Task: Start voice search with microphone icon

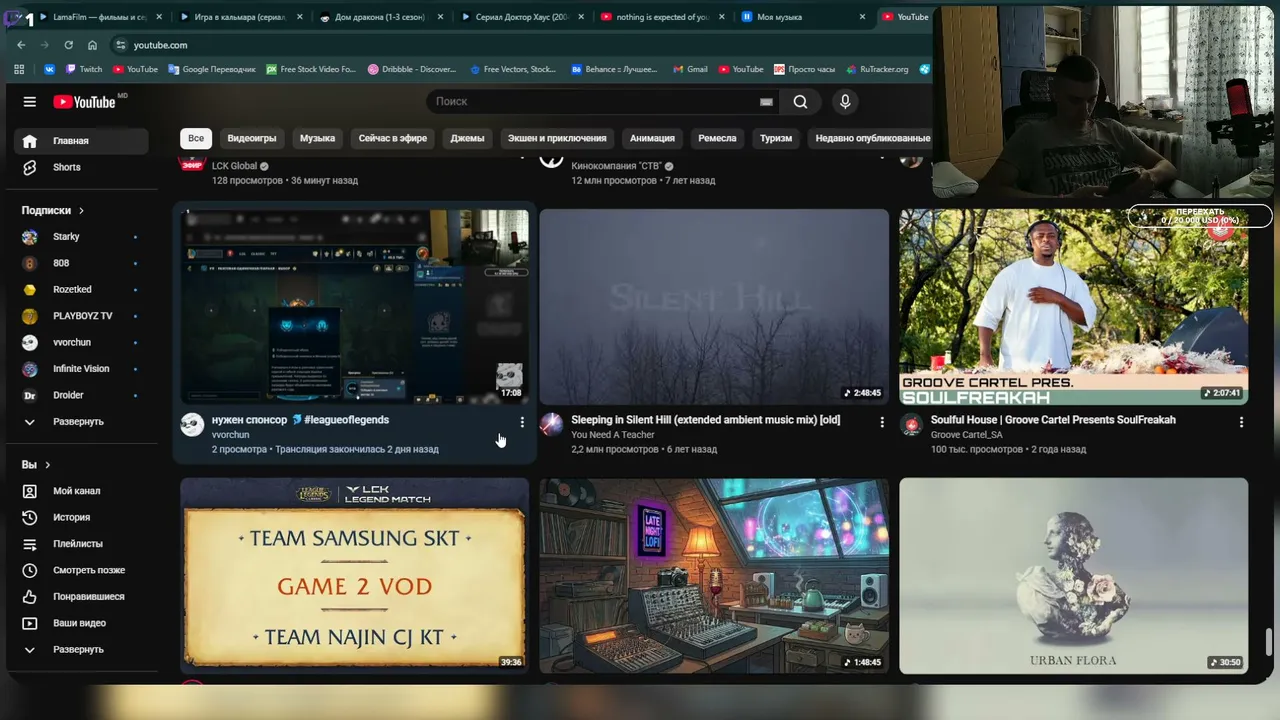Action: [845, 101]
